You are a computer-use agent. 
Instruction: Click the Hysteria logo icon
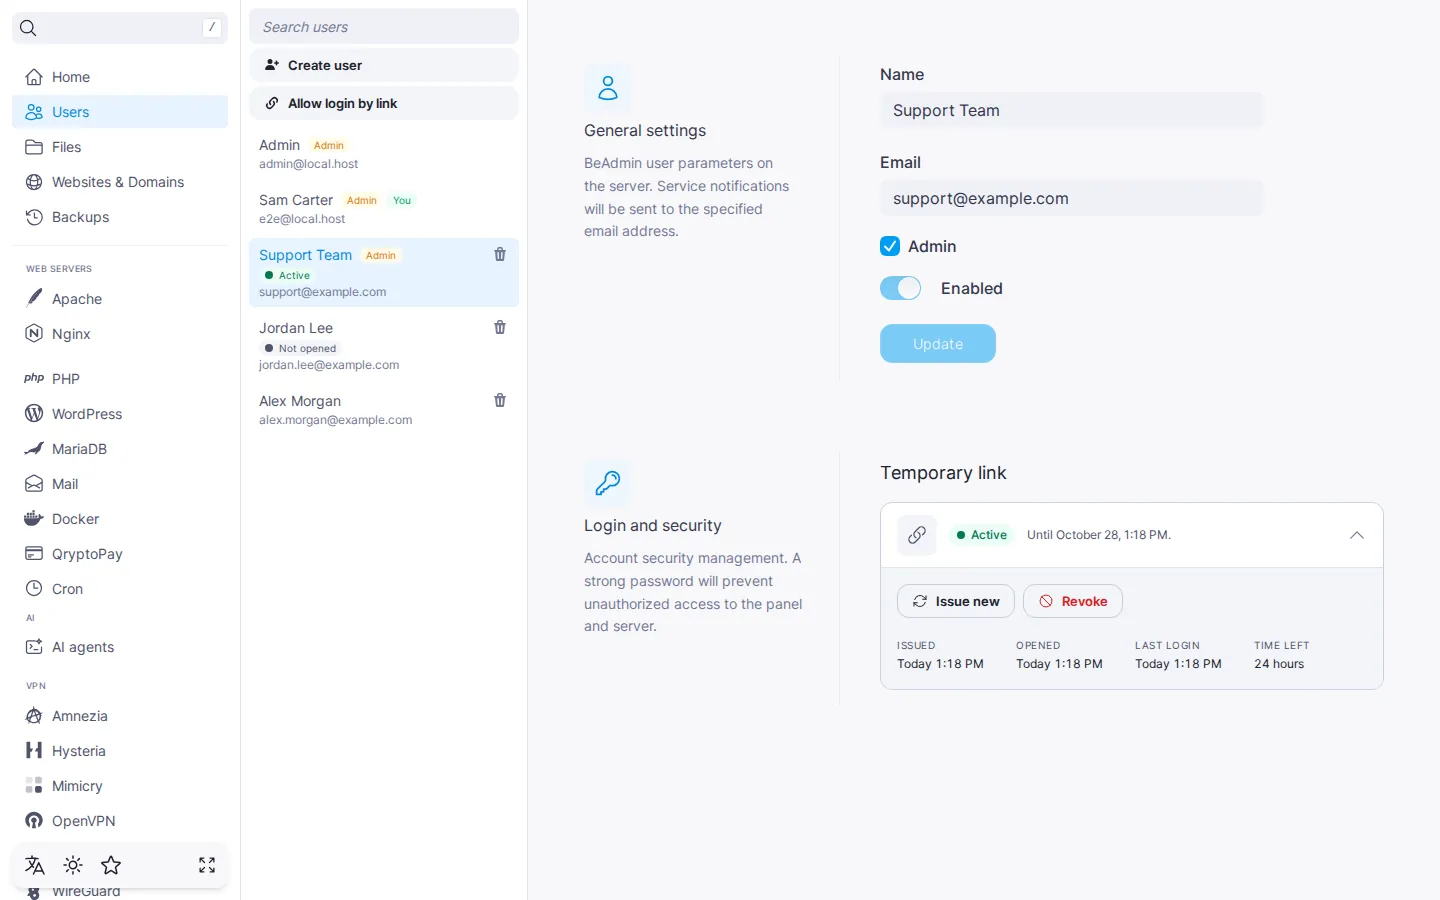point(34,751)
